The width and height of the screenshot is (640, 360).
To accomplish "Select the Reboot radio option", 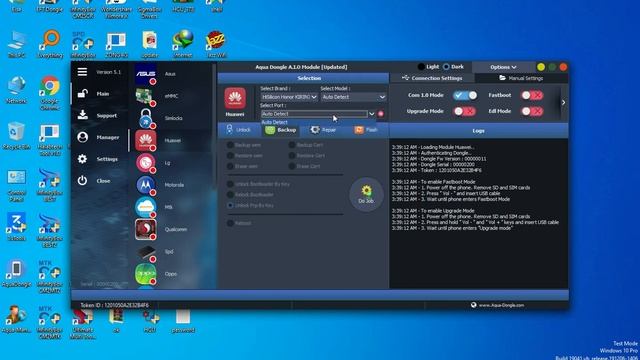I will point(230,223).
